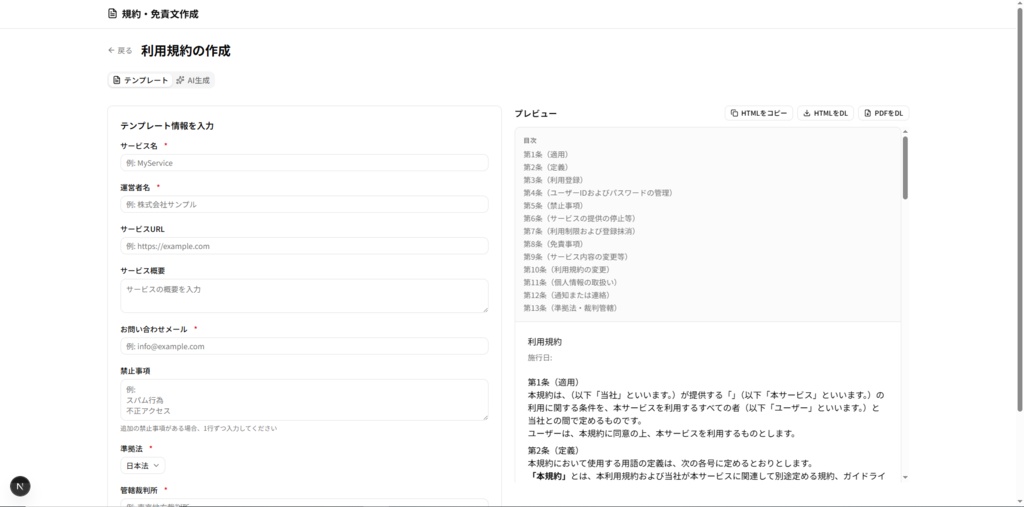Focus the サービス名 input field

[304, 163]
